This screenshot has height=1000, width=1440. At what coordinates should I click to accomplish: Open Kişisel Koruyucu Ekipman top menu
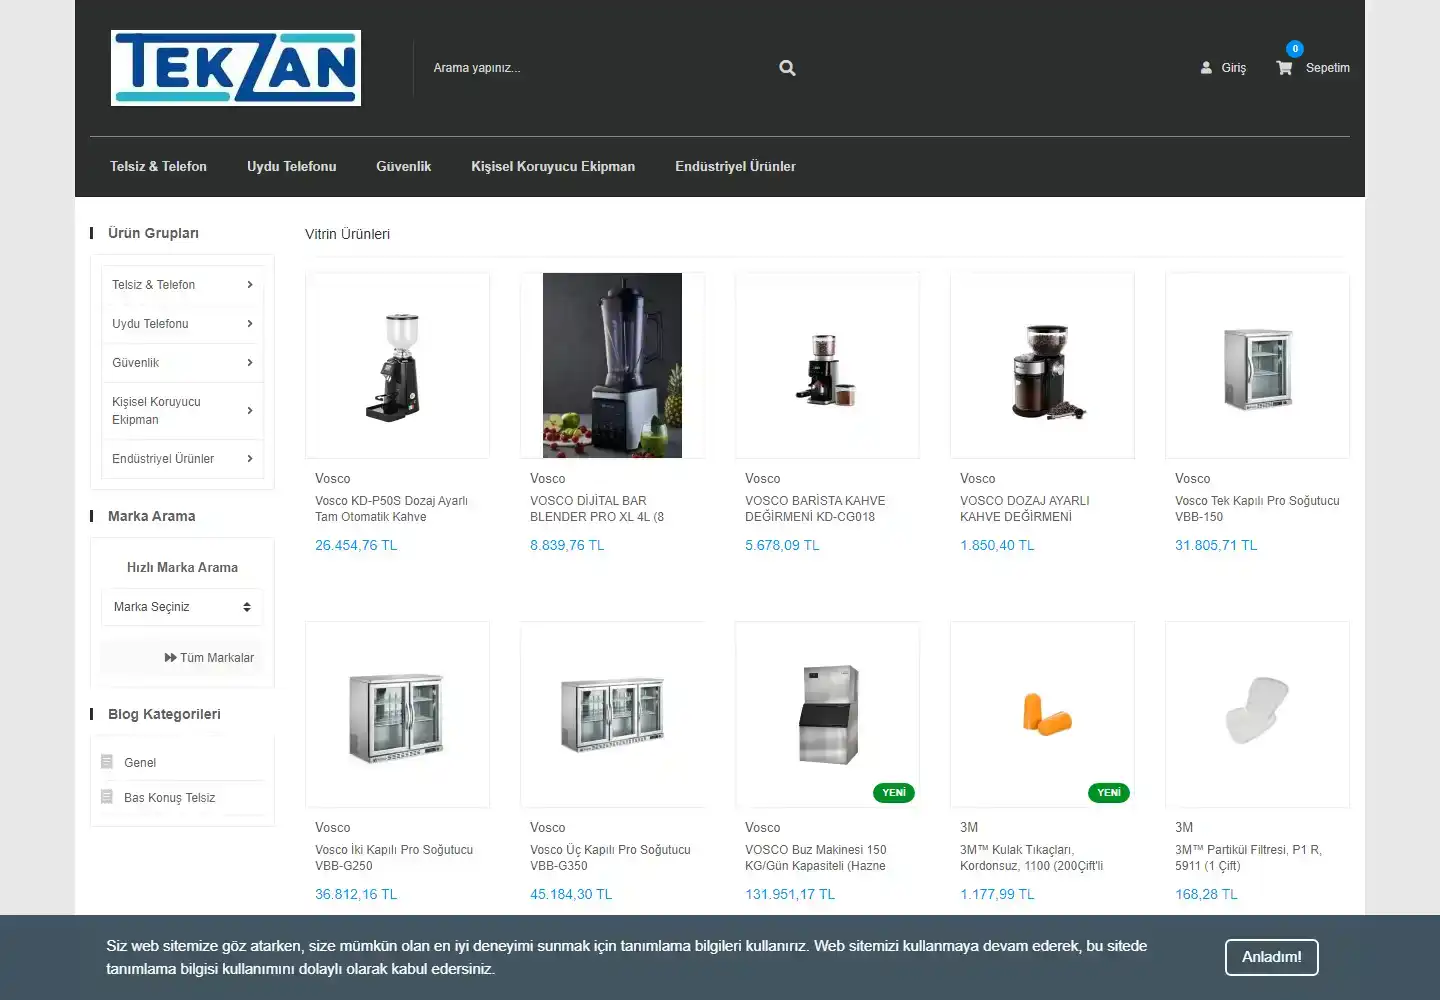click(x=553, y=167)
